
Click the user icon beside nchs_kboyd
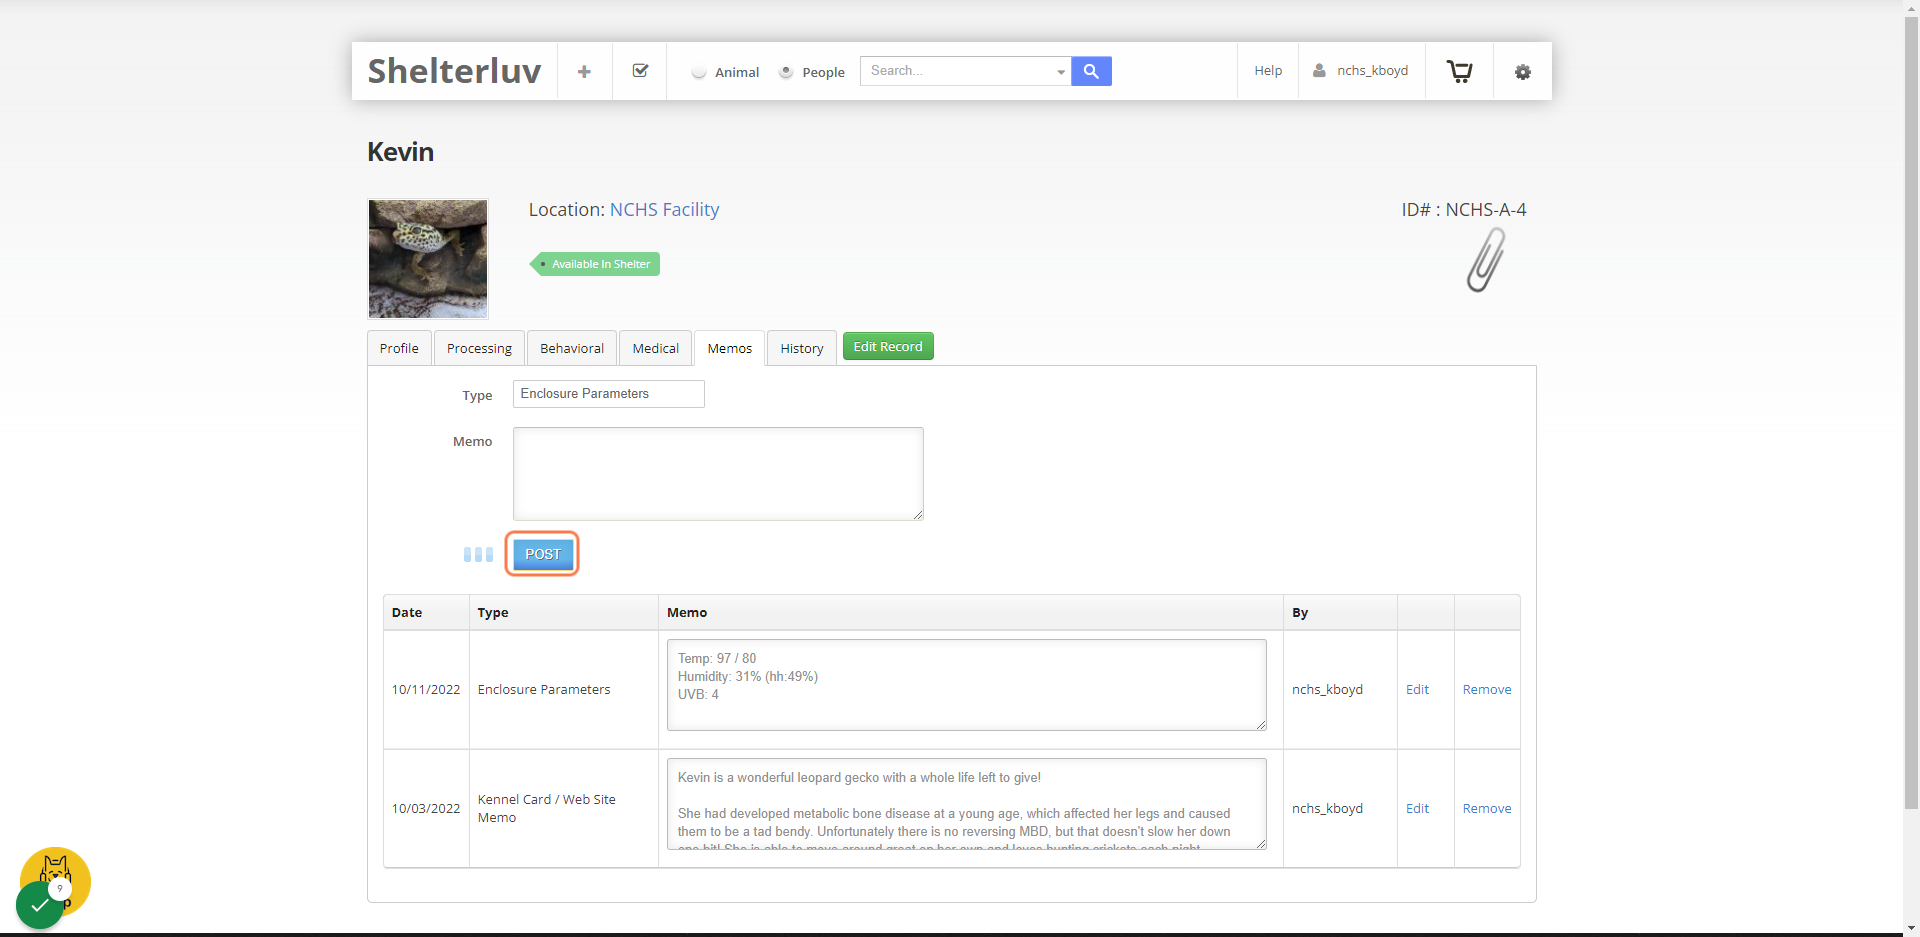[x=1319, y=71]
